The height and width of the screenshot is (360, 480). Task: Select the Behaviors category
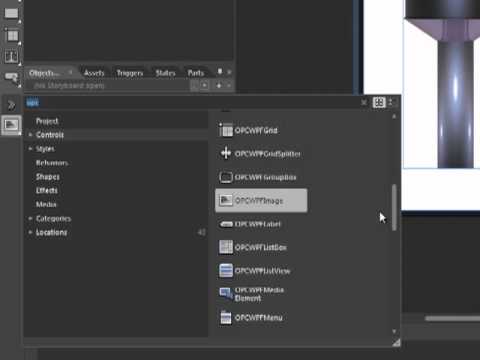52,163
